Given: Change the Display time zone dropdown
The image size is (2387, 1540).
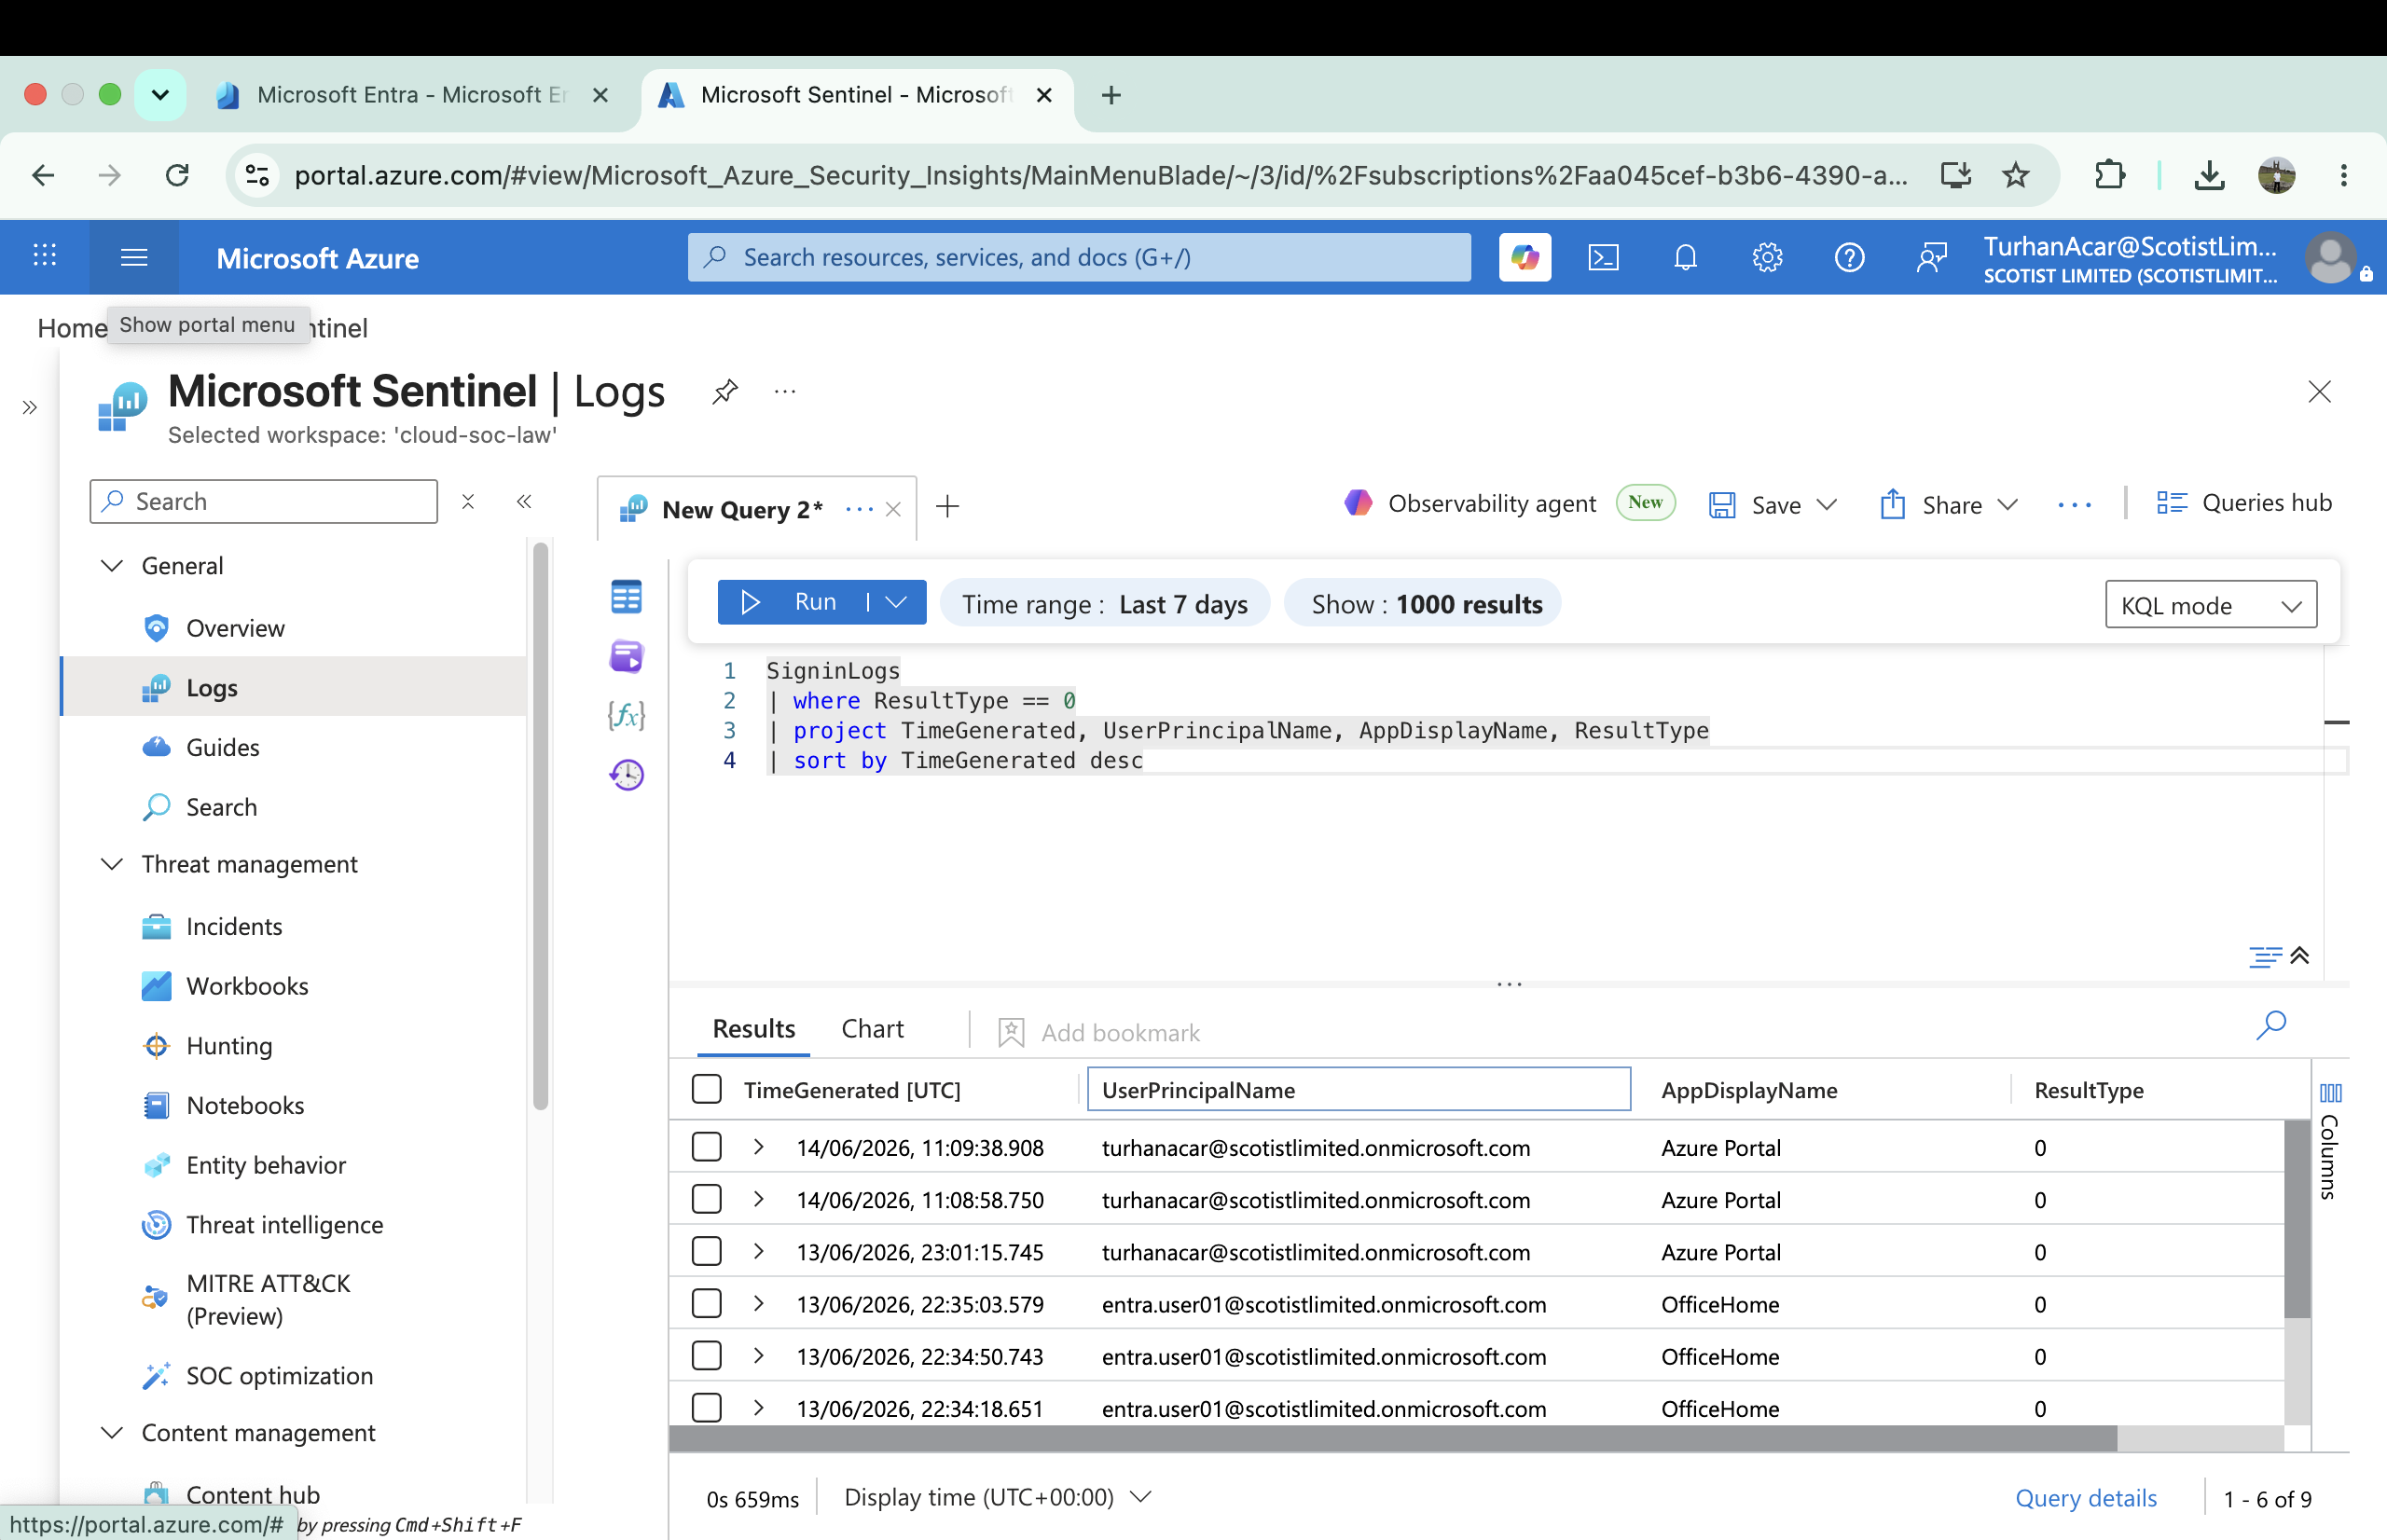Looking at the screenshot, I should [x=998, y=1497].
